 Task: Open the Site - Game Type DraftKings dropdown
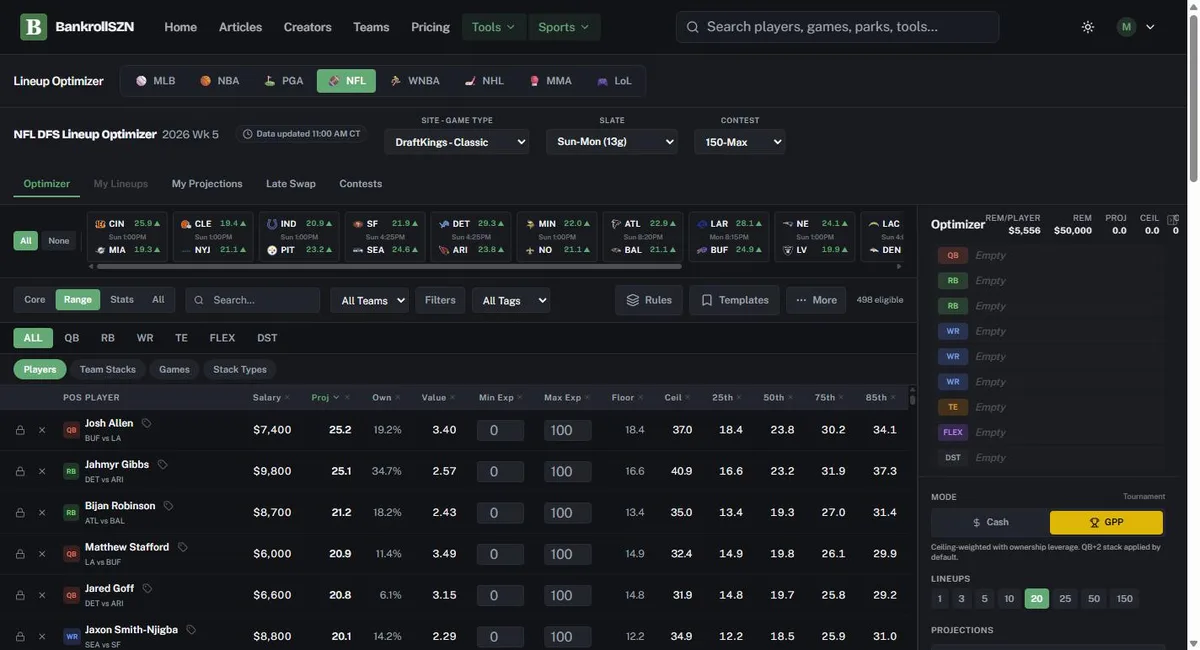coord(457,142)
